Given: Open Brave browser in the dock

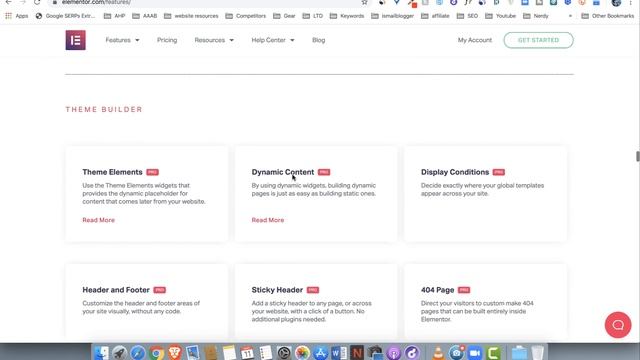Looking at the screenshot, I should click(x=175, y=352).
